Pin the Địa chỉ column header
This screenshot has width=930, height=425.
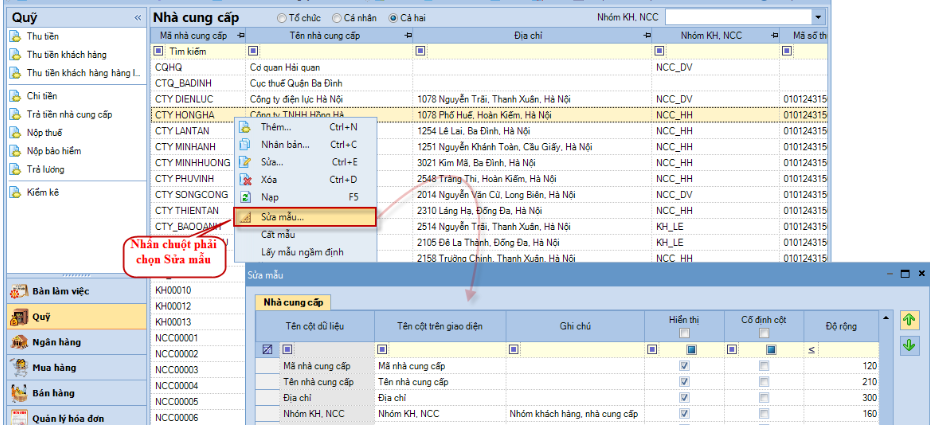tap(643, 35)
